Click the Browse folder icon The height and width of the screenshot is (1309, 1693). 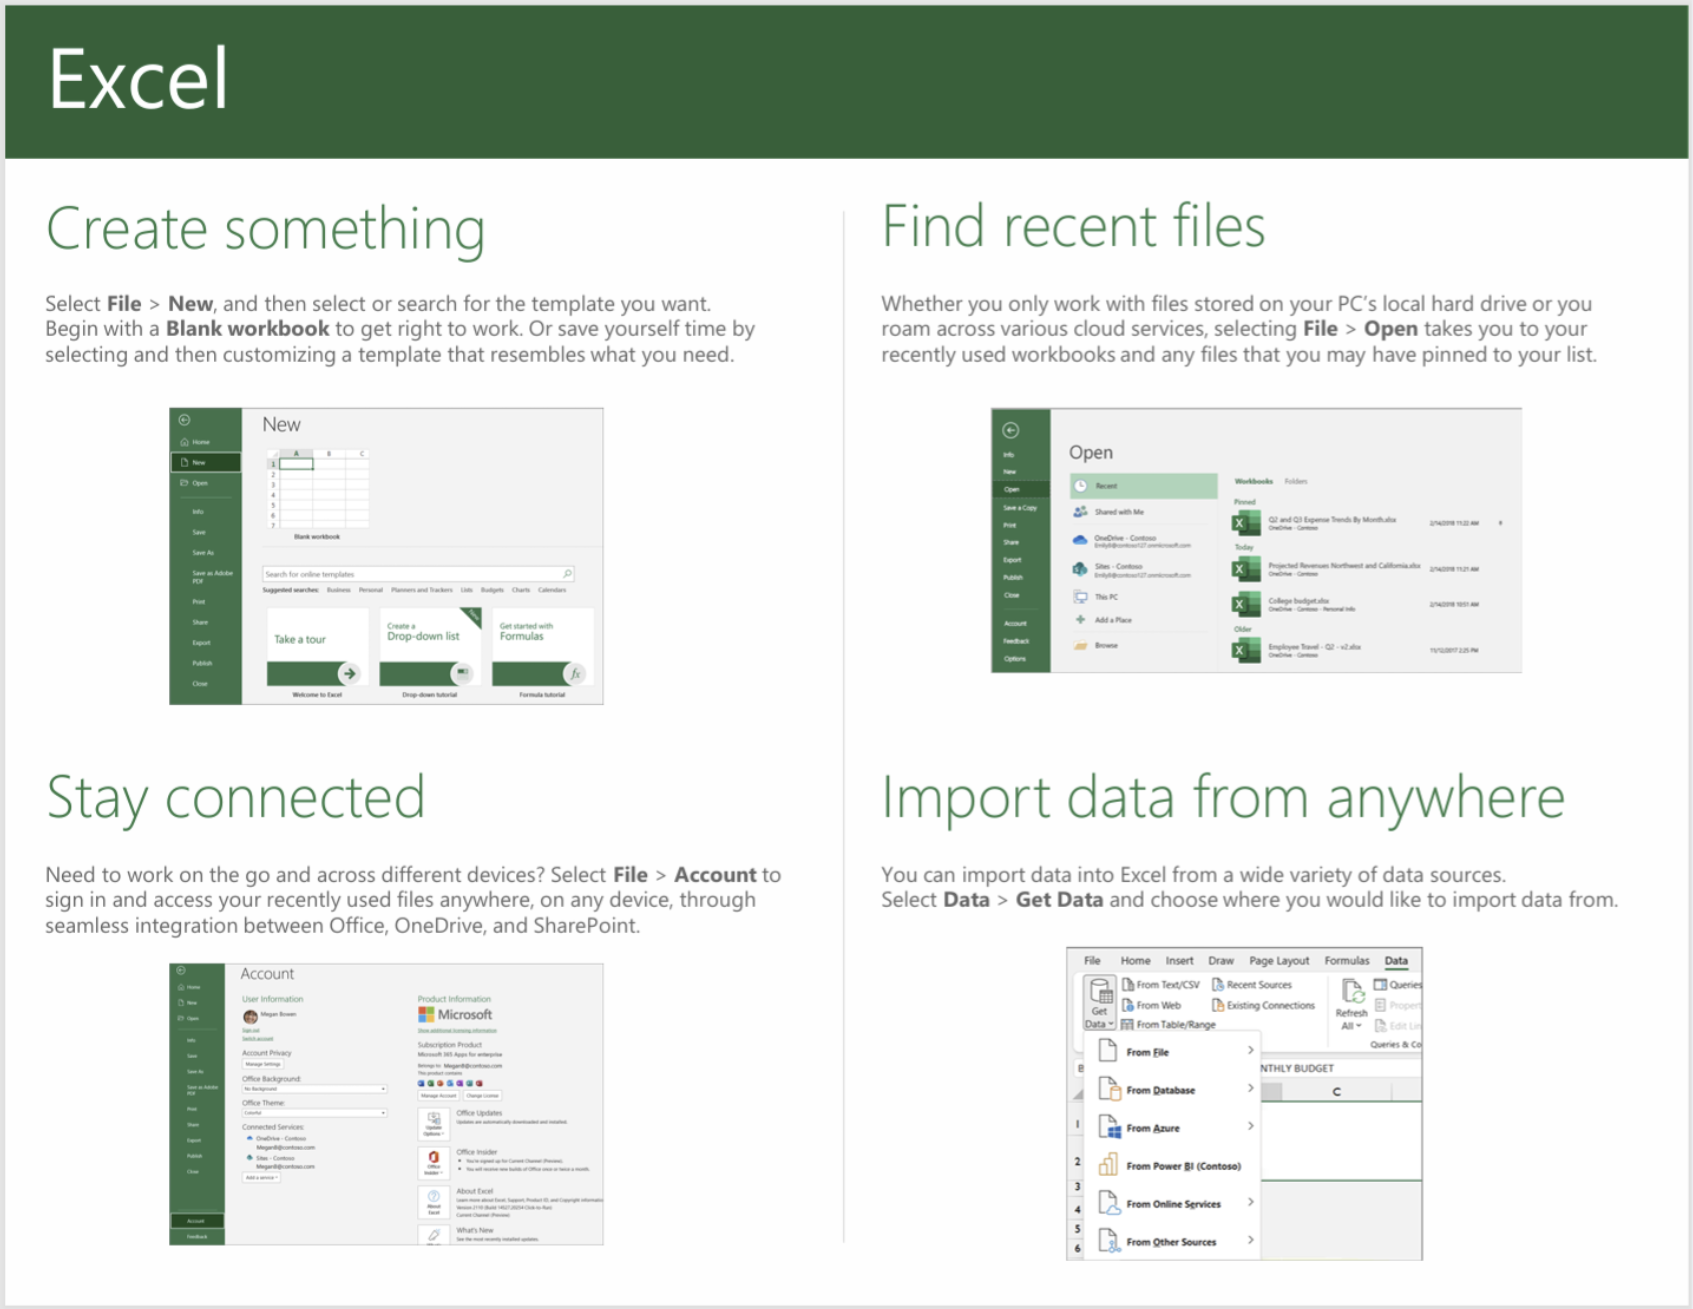pos(1080,646)
